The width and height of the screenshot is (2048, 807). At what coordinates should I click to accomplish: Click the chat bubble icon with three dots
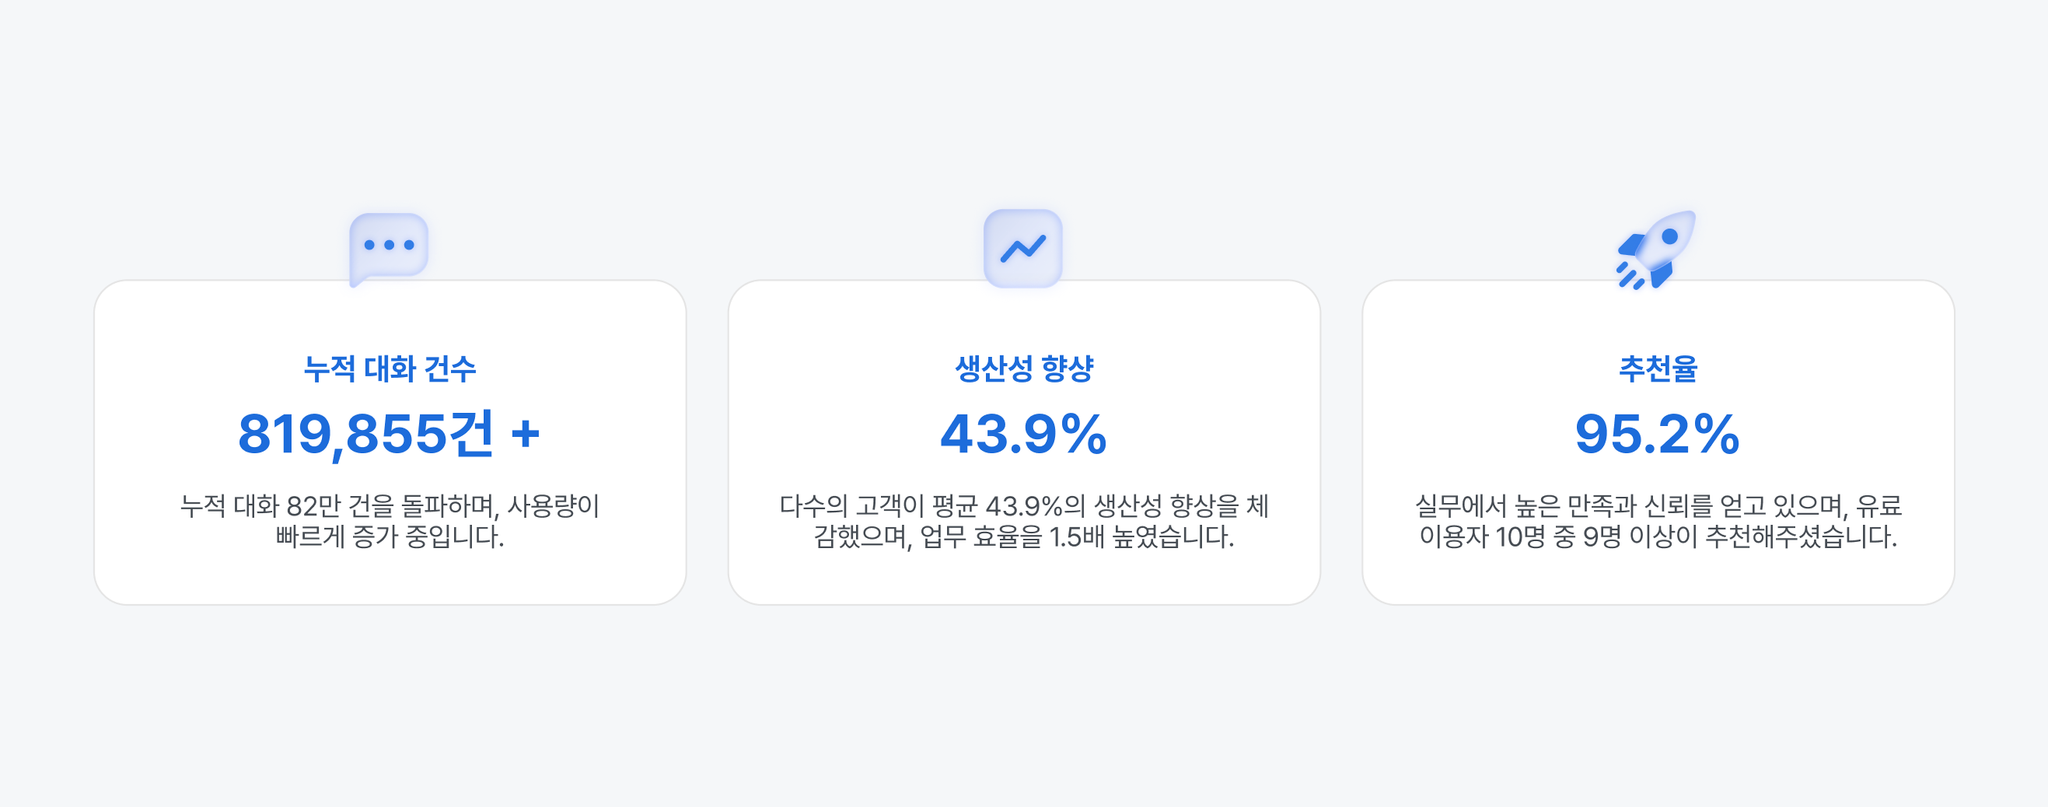[389, 249]
